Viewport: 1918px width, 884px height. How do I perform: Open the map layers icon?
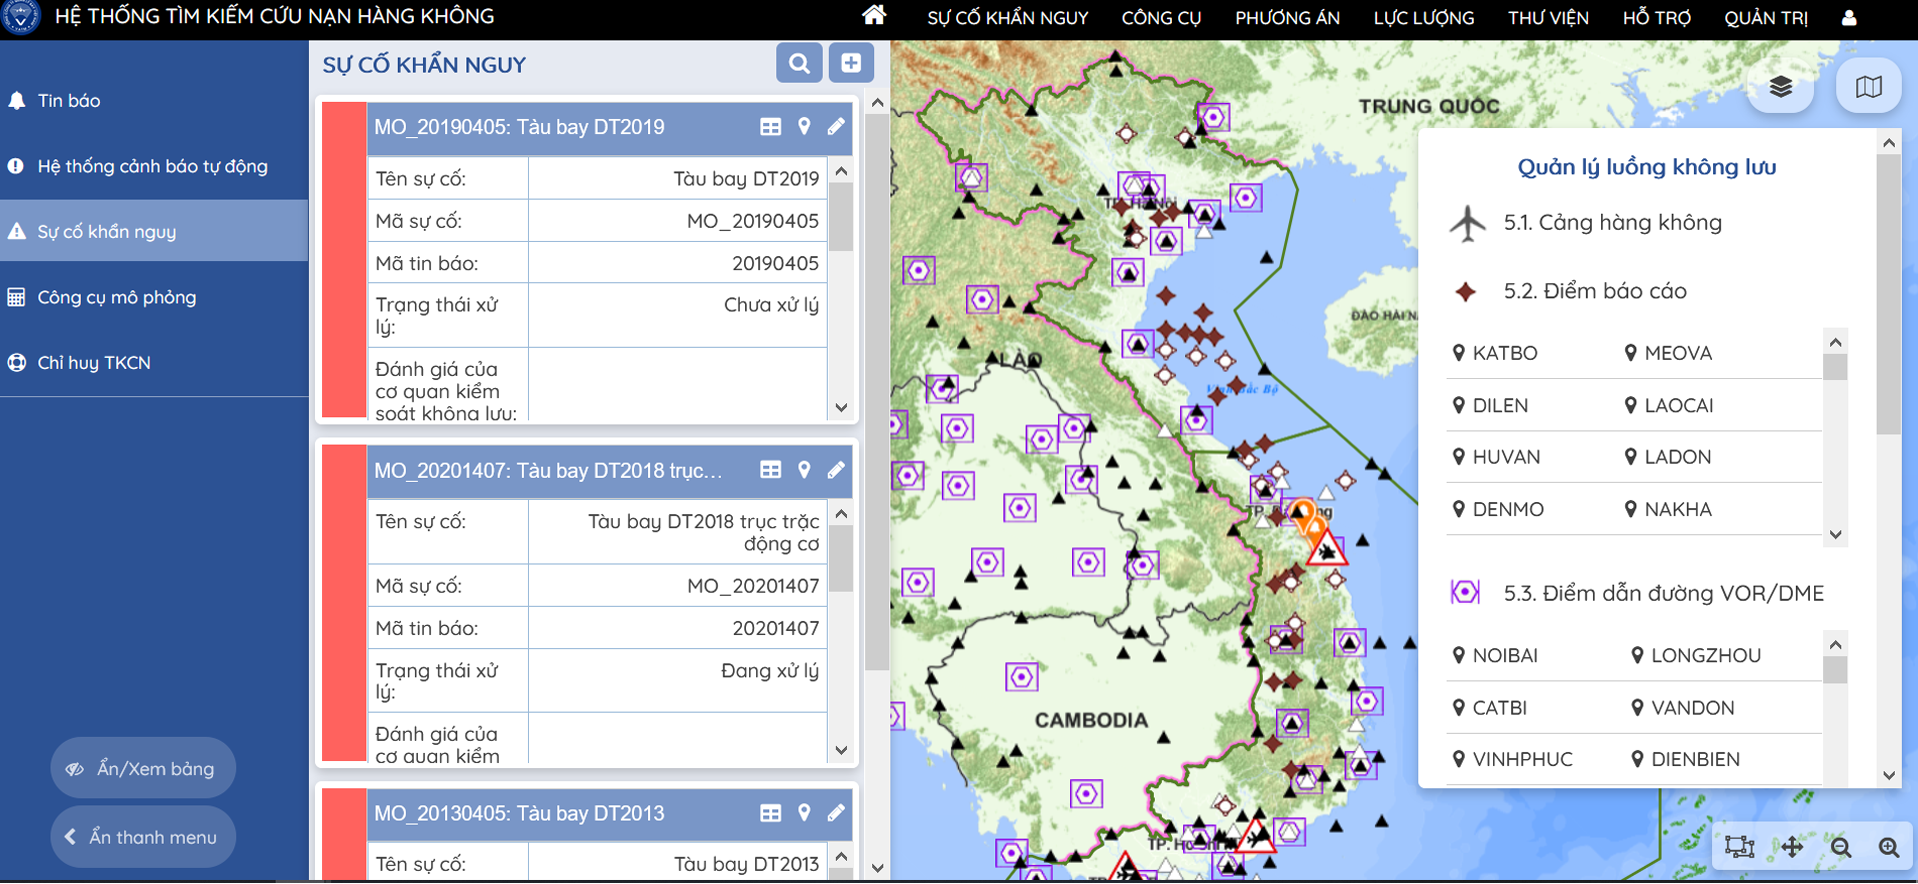click(x=1780, y=87)
